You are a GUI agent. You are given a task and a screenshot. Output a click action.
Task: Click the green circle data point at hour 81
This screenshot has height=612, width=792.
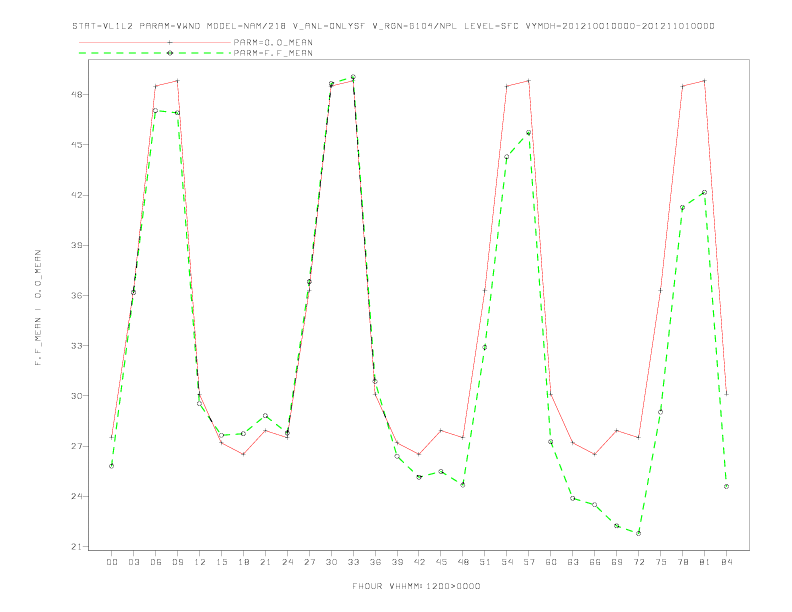point(705,192)
